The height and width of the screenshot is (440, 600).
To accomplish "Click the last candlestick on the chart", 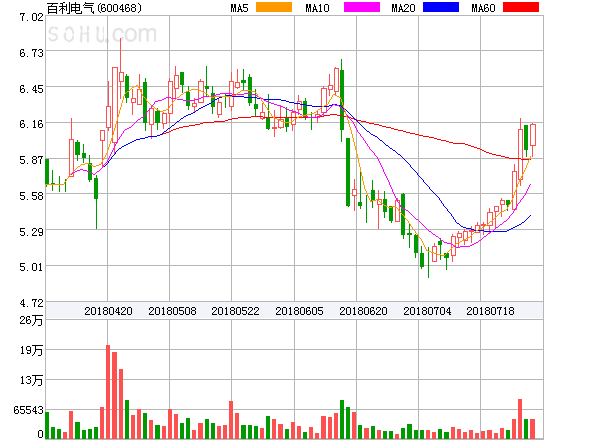I will [533, 139].
